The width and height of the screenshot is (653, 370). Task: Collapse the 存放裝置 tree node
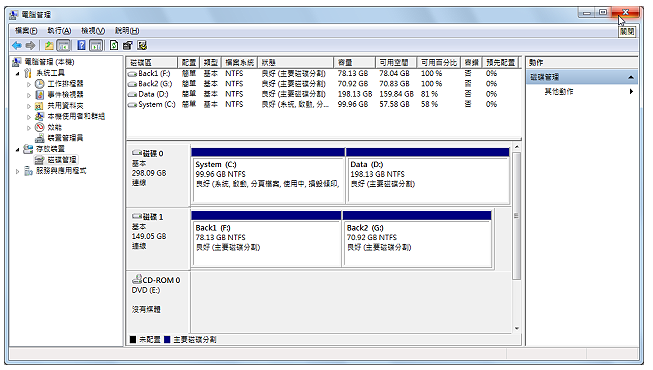point(17,150)
